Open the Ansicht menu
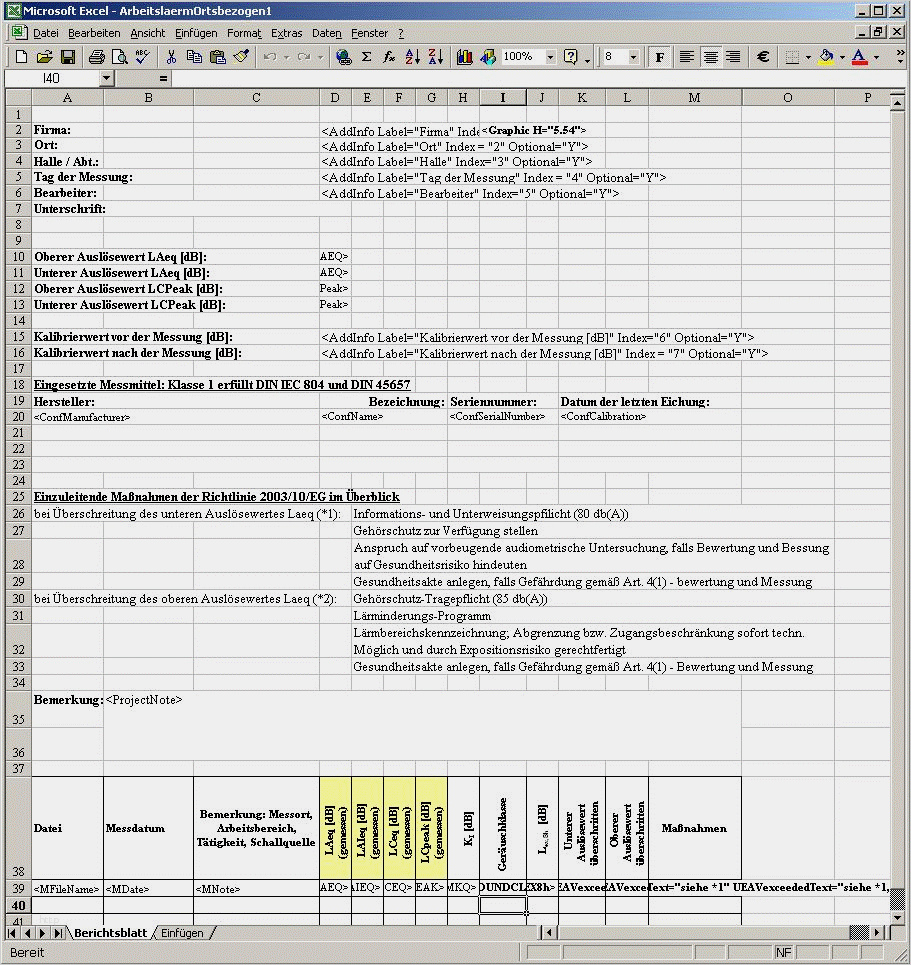 click(148, 33)
